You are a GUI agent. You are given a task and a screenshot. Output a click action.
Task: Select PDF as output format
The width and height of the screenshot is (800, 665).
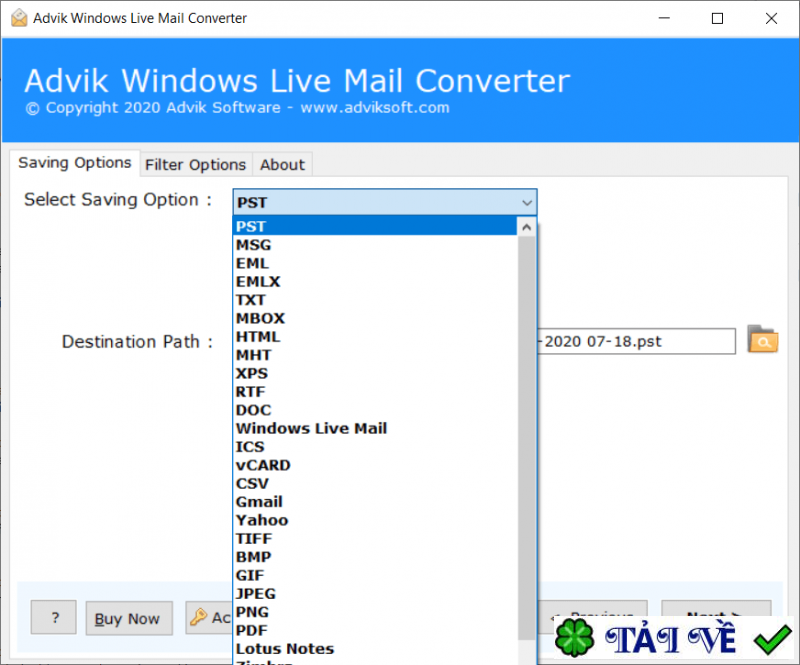point(375,631)
